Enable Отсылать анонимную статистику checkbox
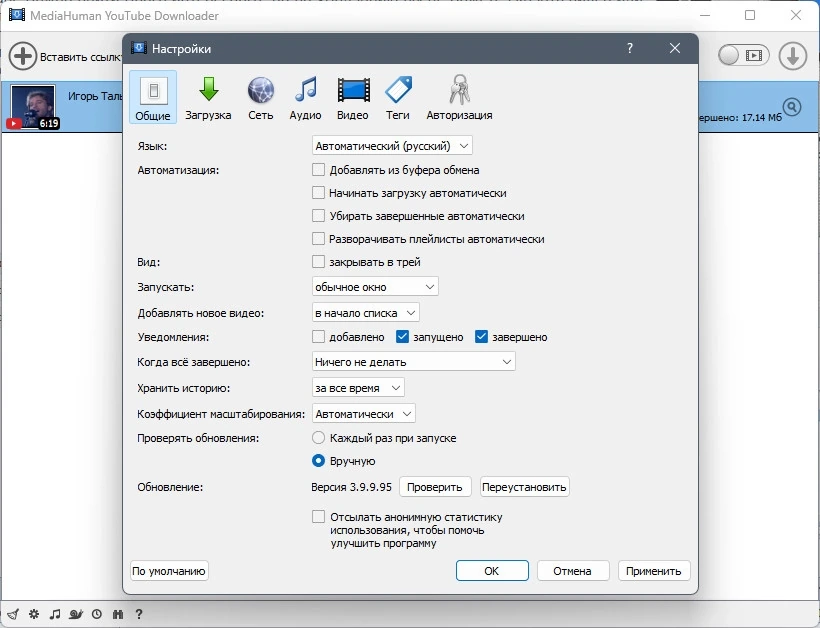The image size is (820, 628). pos(318,517)
